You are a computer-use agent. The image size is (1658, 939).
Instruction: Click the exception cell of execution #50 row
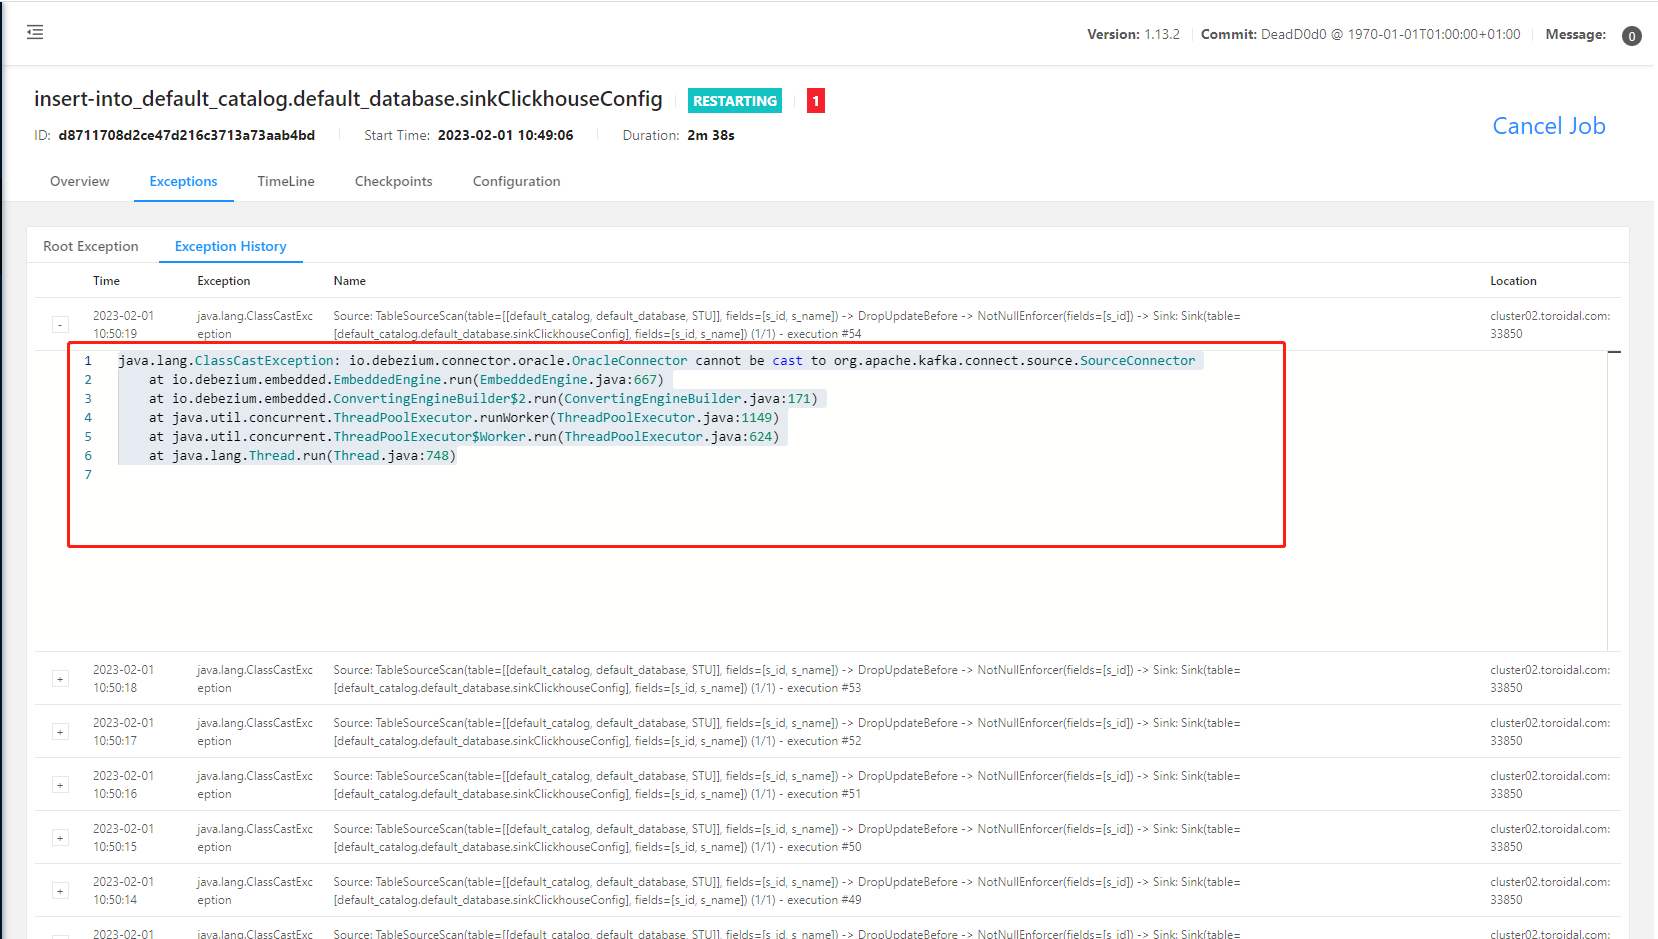255,838
